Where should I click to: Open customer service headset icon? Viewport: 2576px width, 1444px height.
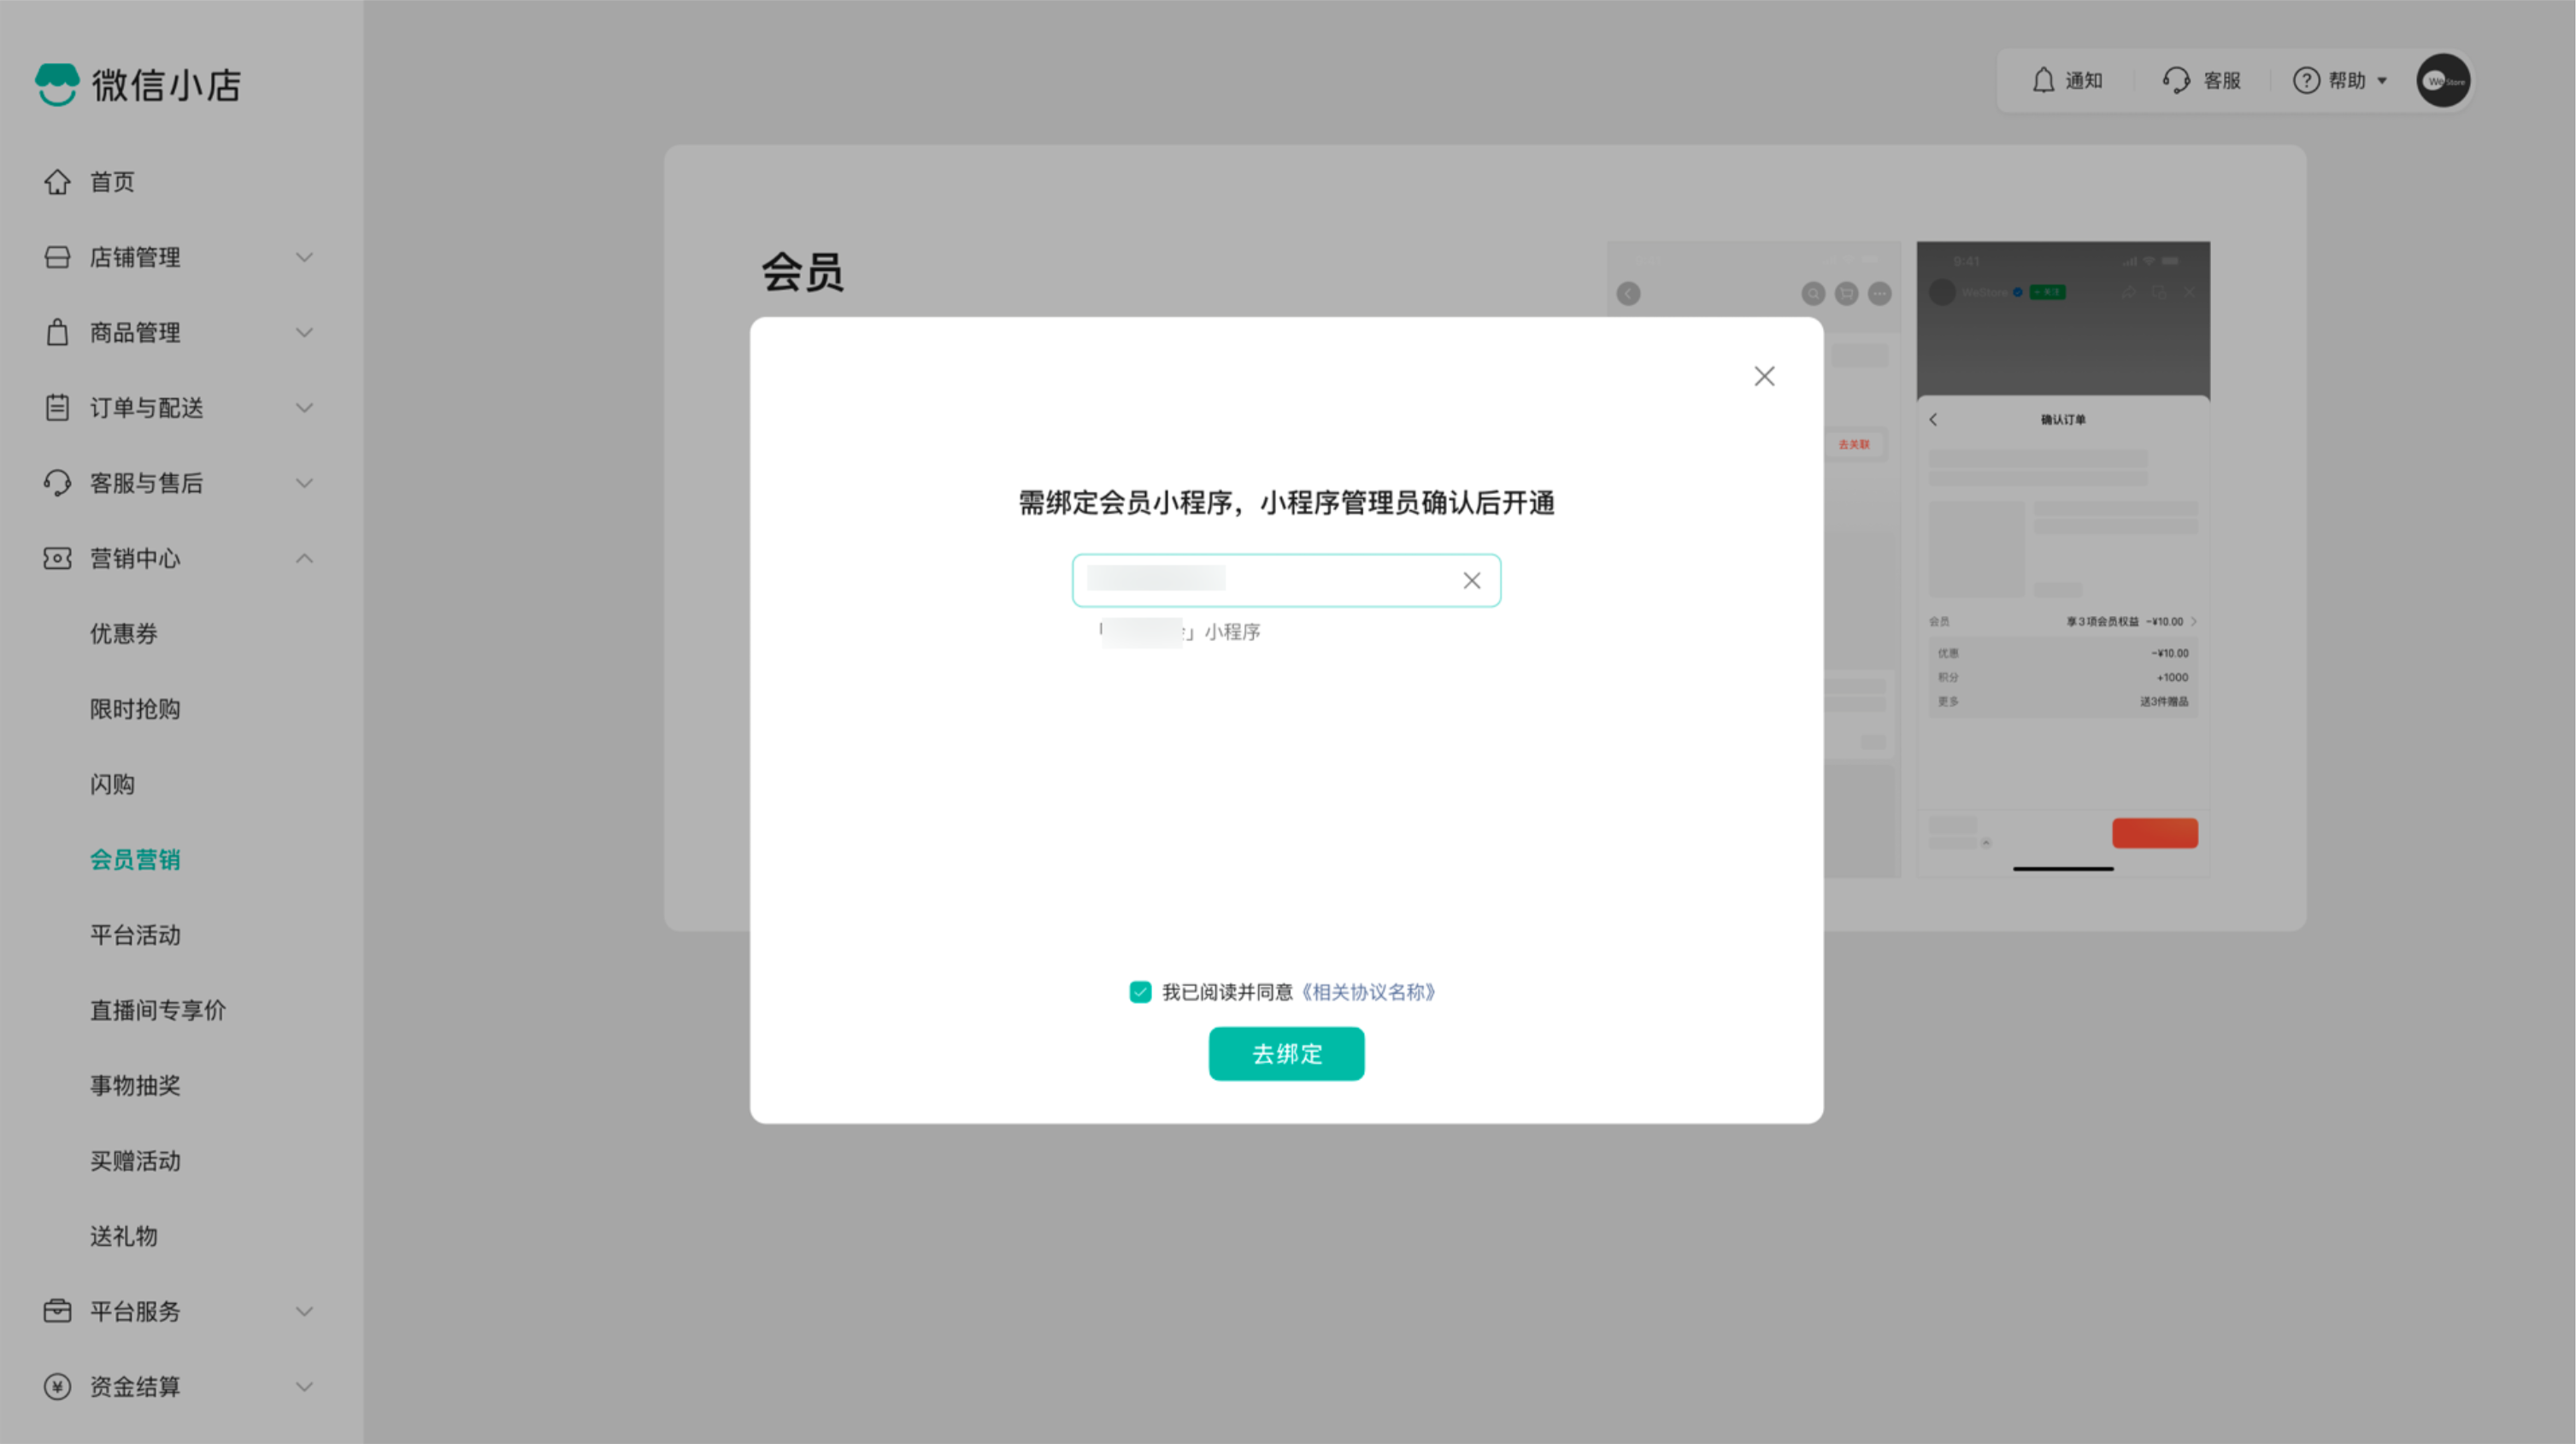[2175, 80]
